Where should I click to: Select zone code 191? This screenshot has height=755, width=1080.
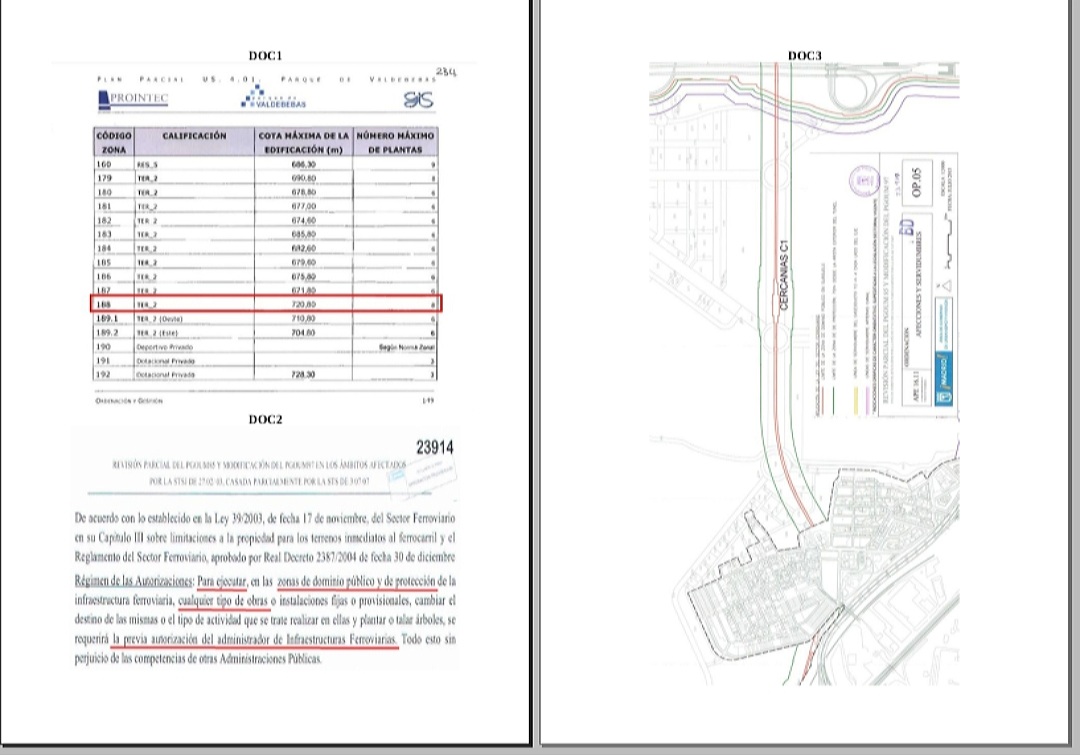point(104,360)
